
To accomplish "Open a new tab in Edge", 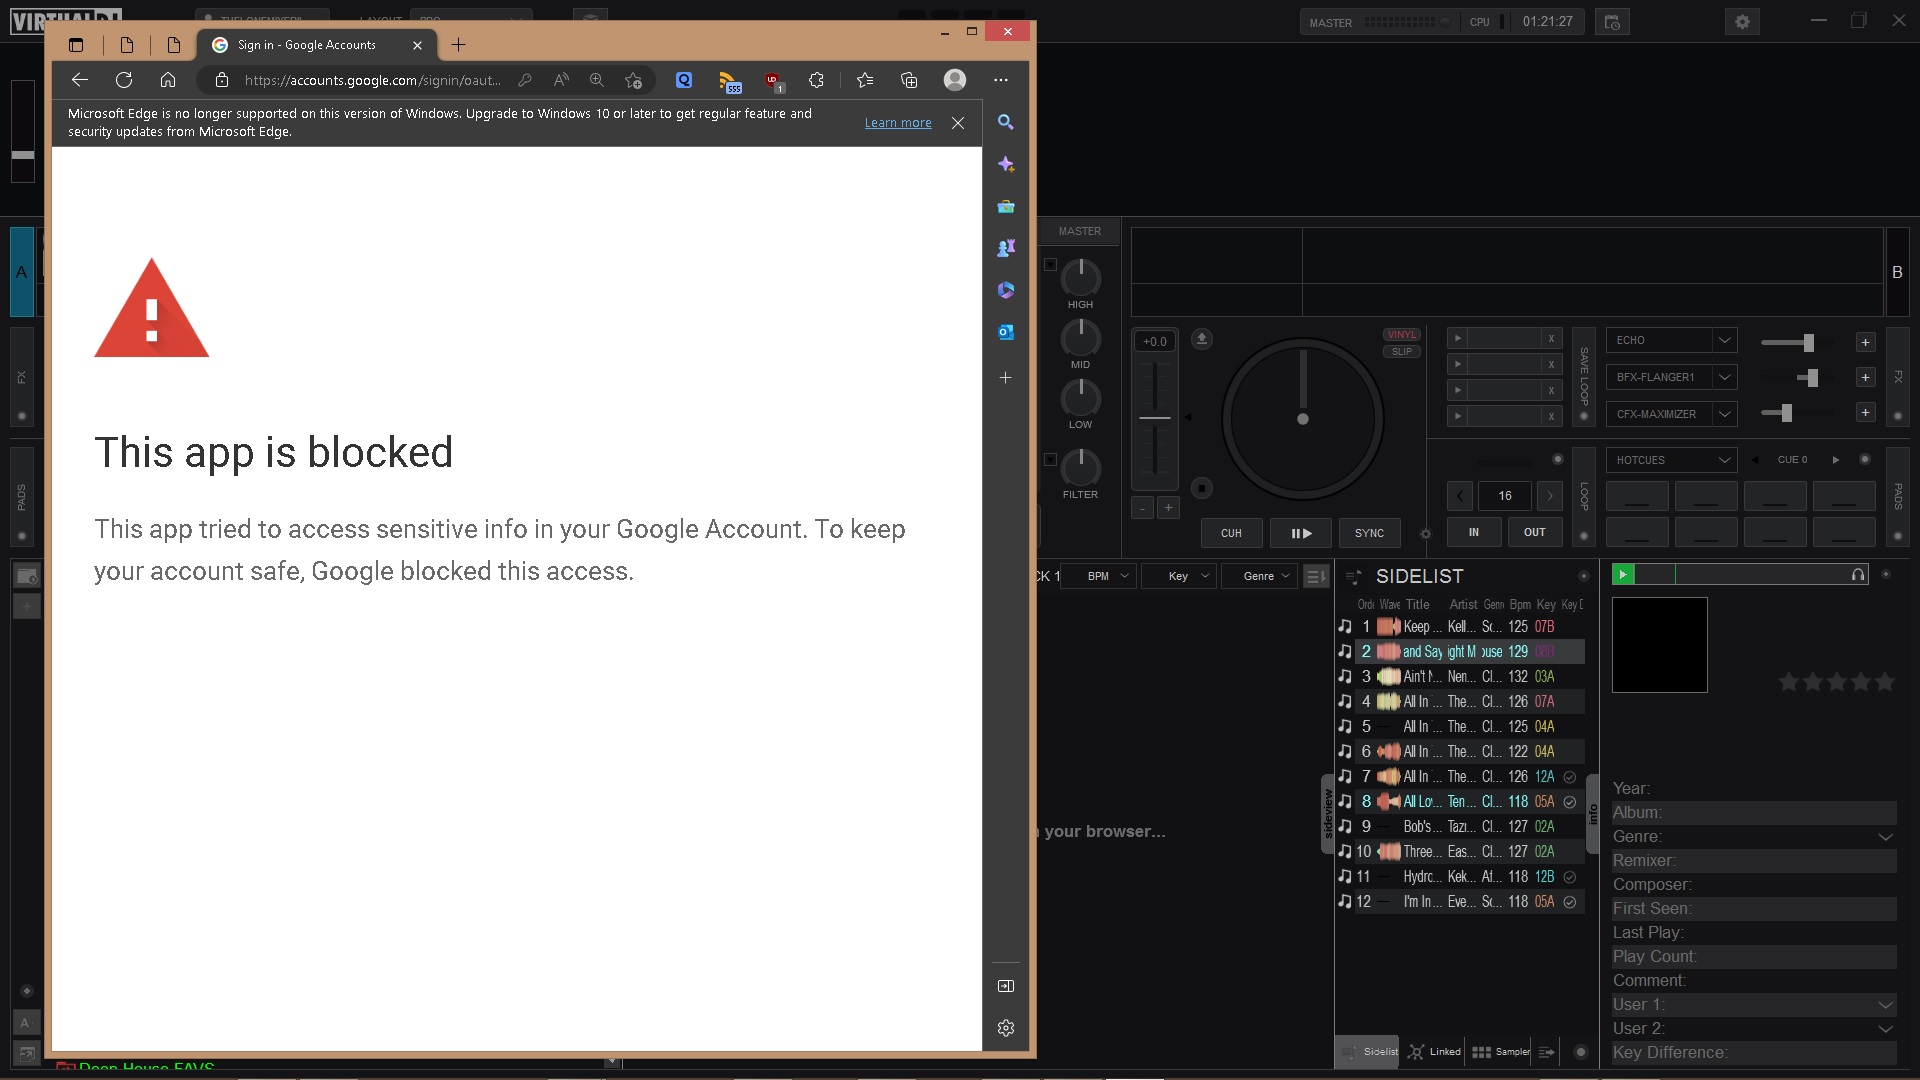I will tap(458, 45).
